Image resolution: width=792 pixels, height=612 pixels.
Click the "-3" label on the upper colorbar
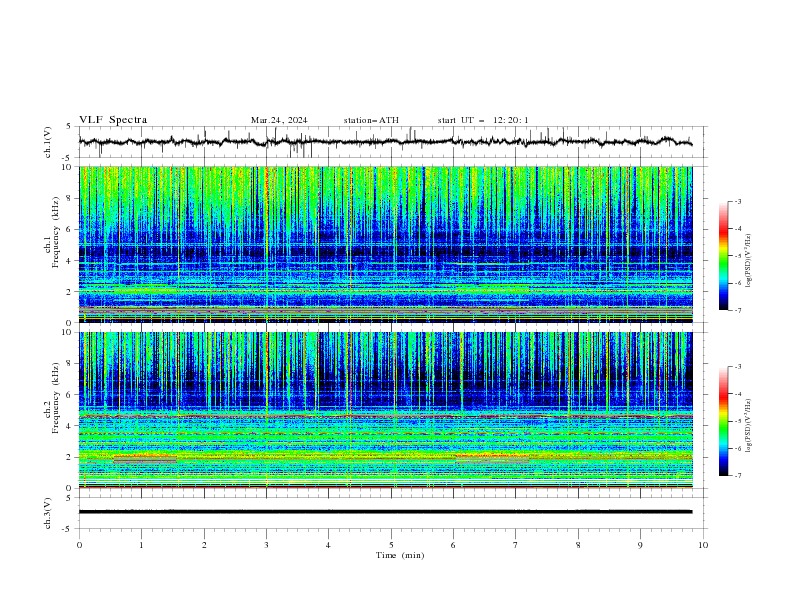tap(738, 201)
